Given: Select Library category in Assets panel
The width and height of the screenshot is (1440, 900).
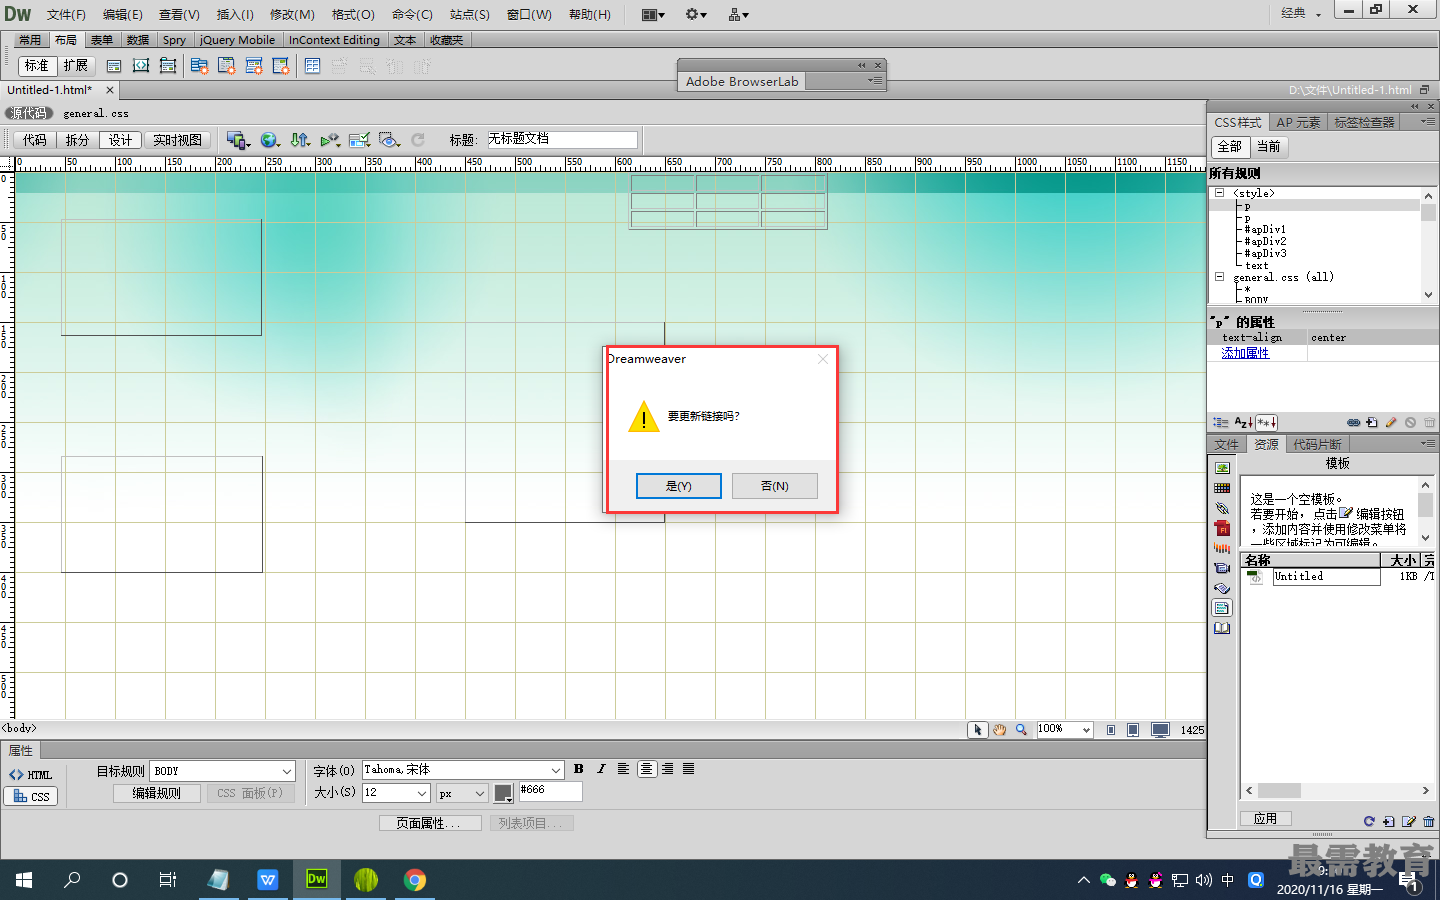Looking at the screenshot, I should 1222,629.
